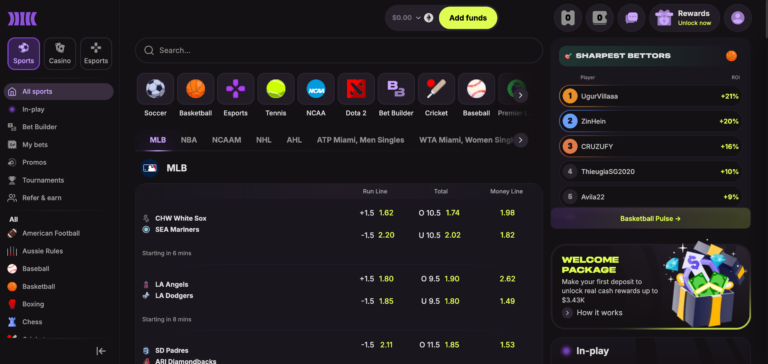Screen dimensions: 768x364
Task: Open ATP Miami, Men Singles tab
Action: click(360, 140)
